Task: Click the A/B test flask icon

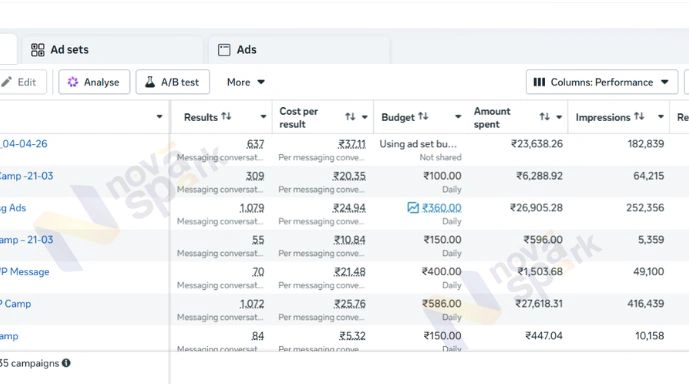Action: 150,82
